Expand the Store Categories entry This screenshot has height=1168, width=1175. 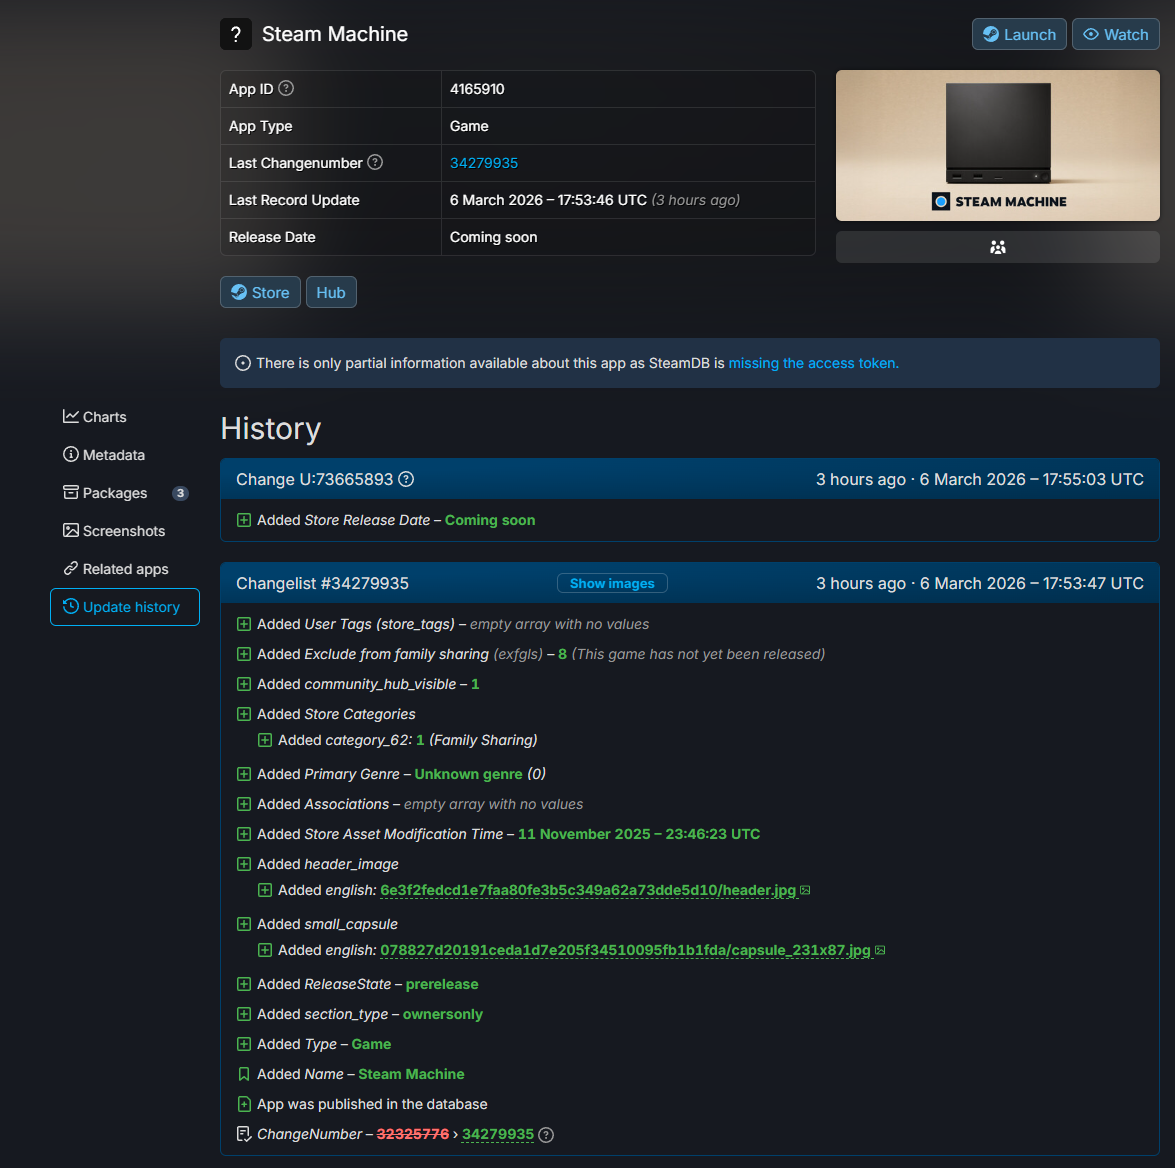coord(244,714)
